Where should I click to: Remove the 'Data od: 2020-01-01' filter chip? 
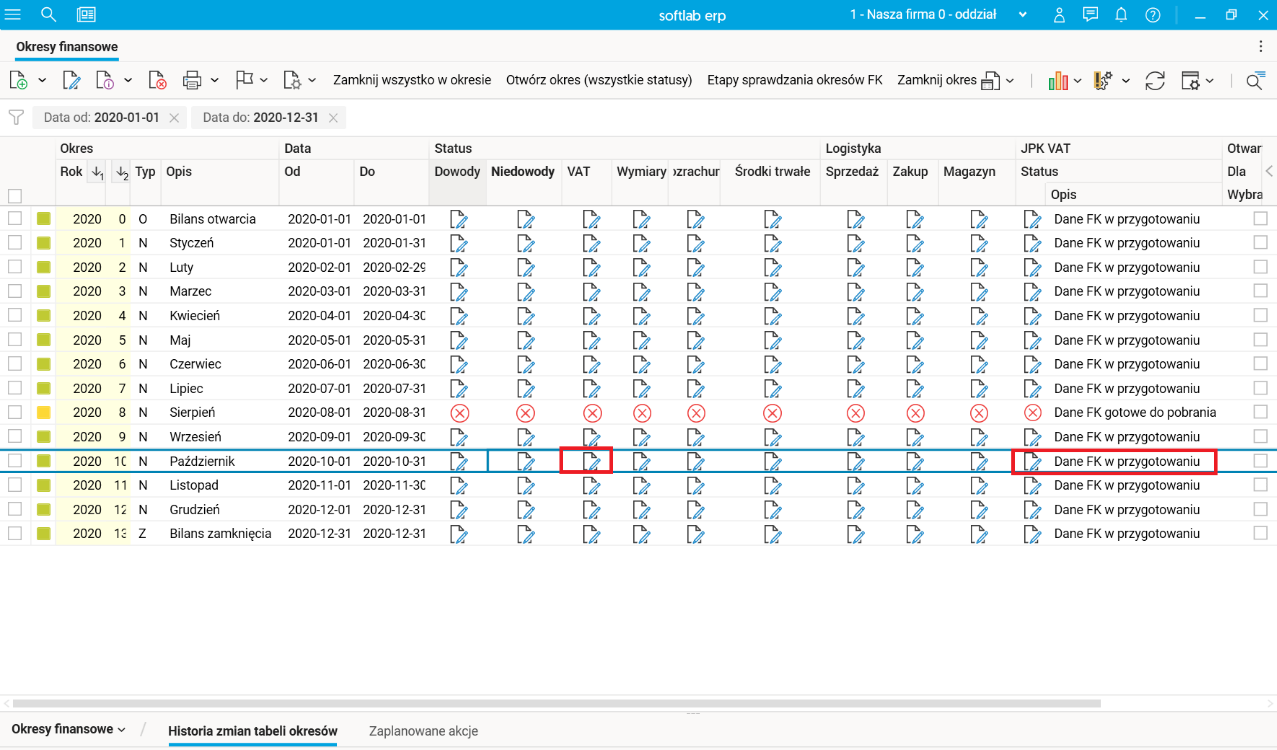click(x=174, y=118)
